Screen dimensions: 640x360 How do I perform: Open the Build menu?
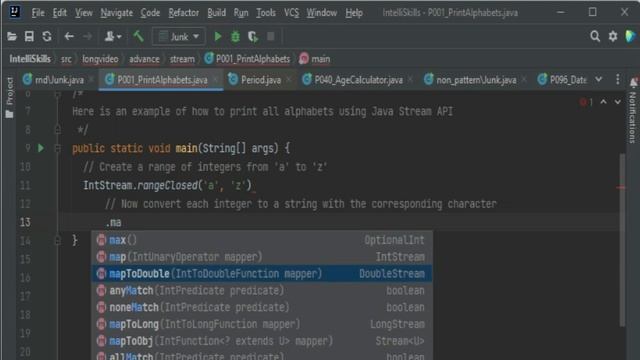pyautogui.click(x=216, y=13)
